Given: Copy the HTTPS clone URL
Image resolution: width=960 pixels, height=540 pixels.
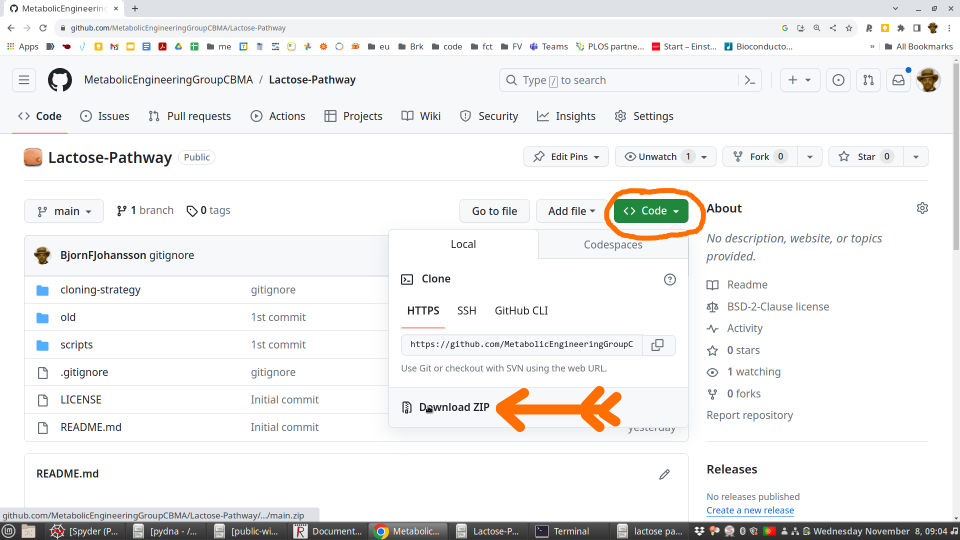Looking at the screenshot, I should click(x=657, y=345).
